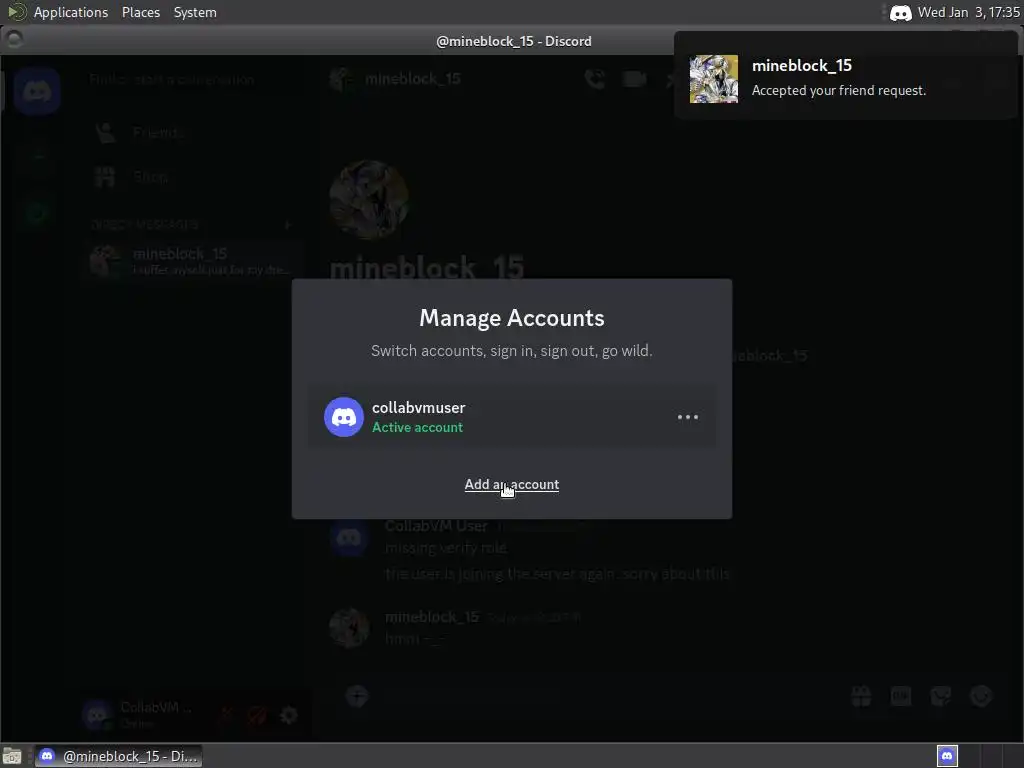
Task: Open the Applications menu
Action: [71, 12]
